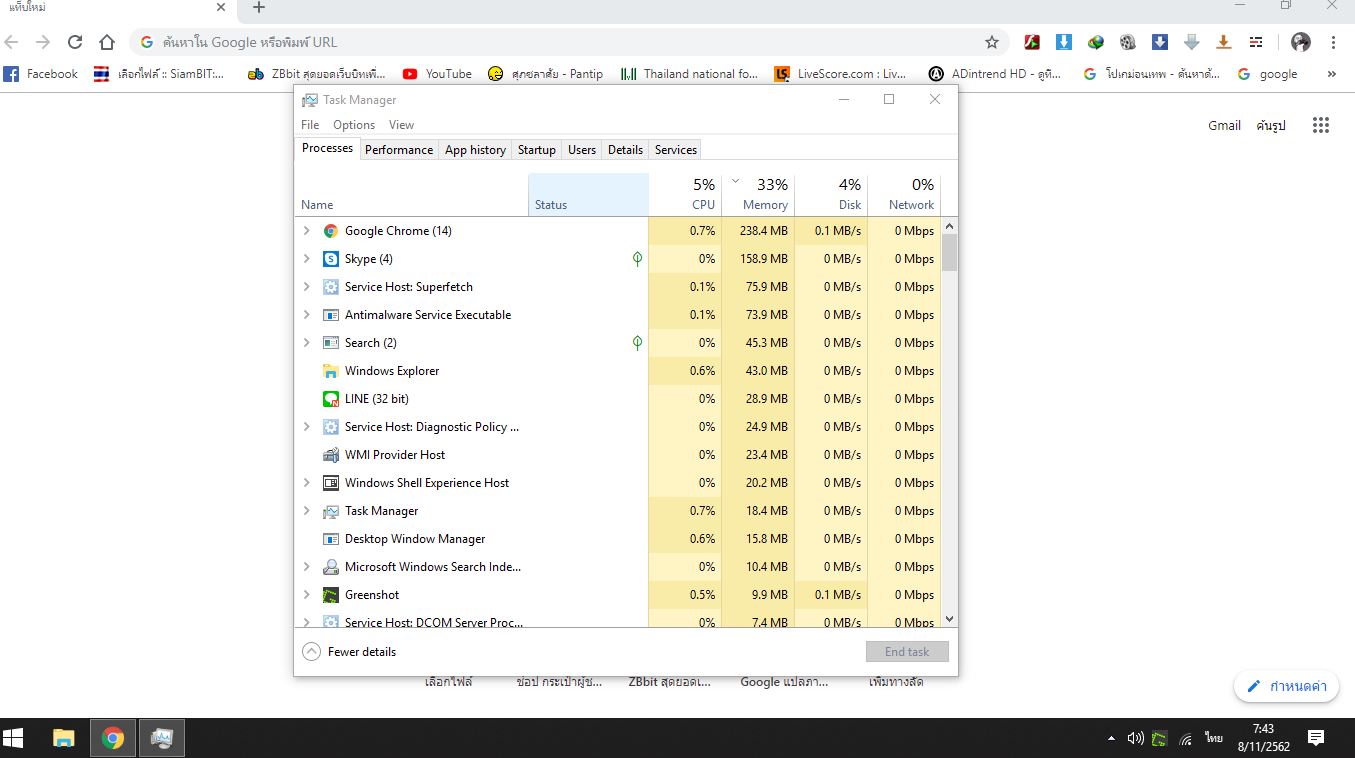Click the Antimalware Service Executable icon
The image size is (1355, 758).
point(331,315)
